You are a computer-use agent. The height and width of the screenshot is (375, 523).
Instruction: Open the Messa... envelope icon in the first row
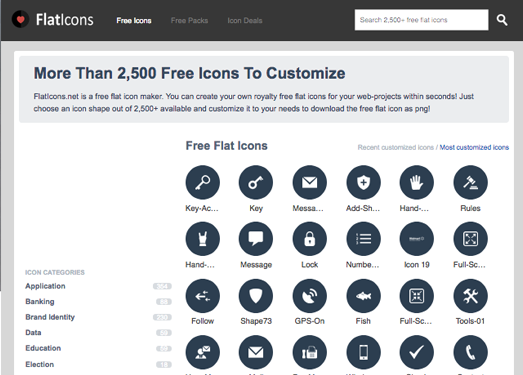(x=310, y=182)
